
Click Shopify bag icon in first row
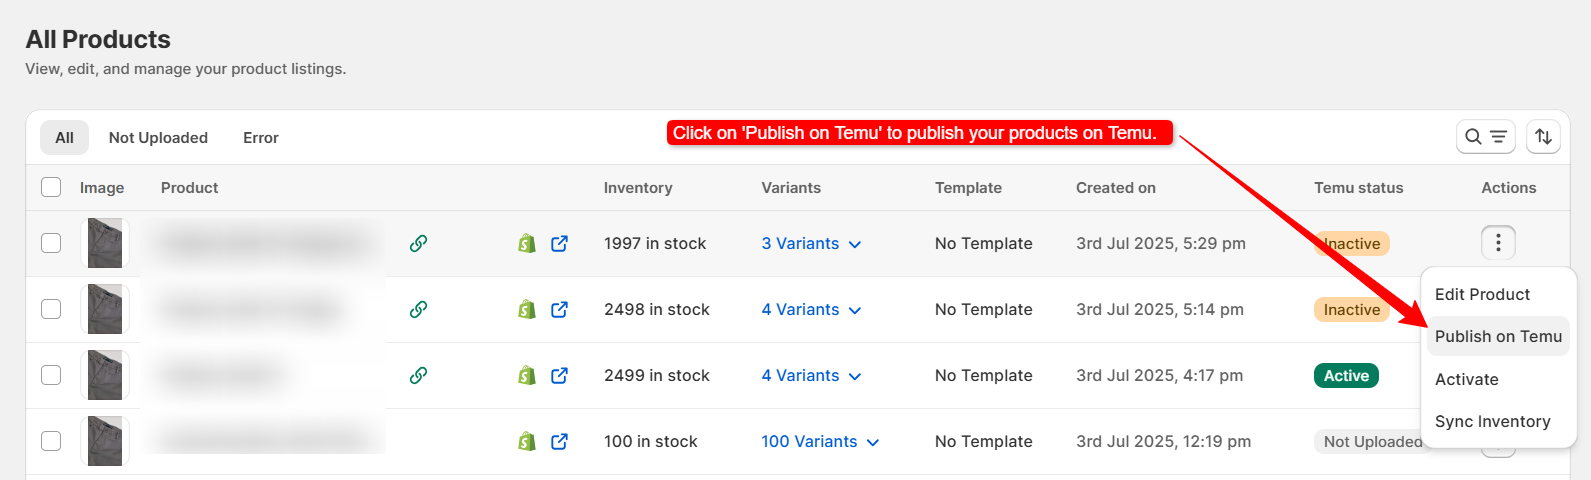pos(527,243)
